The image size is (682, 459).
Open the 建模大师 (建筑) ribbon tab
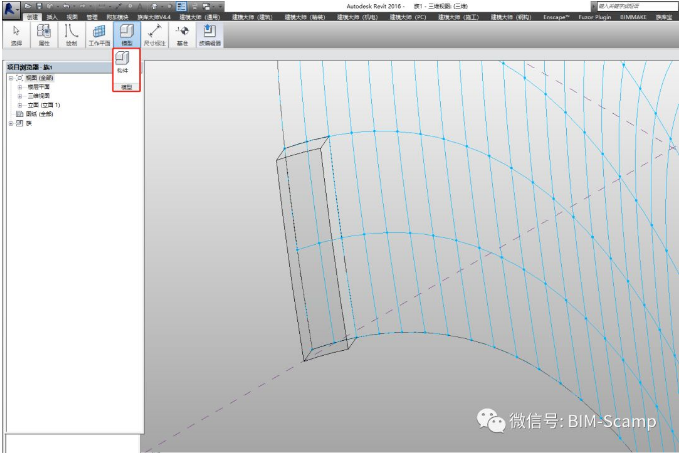[252, 17]
